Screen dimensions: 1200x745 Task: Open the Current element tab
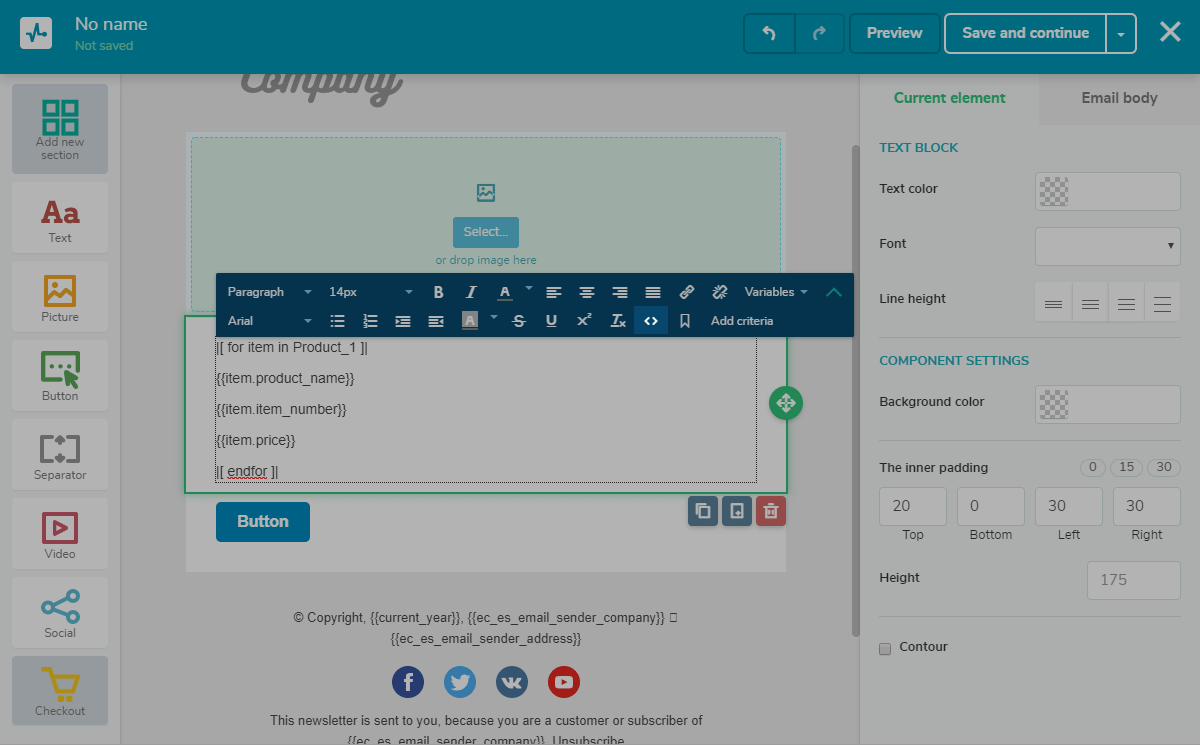tap(949, 98)
